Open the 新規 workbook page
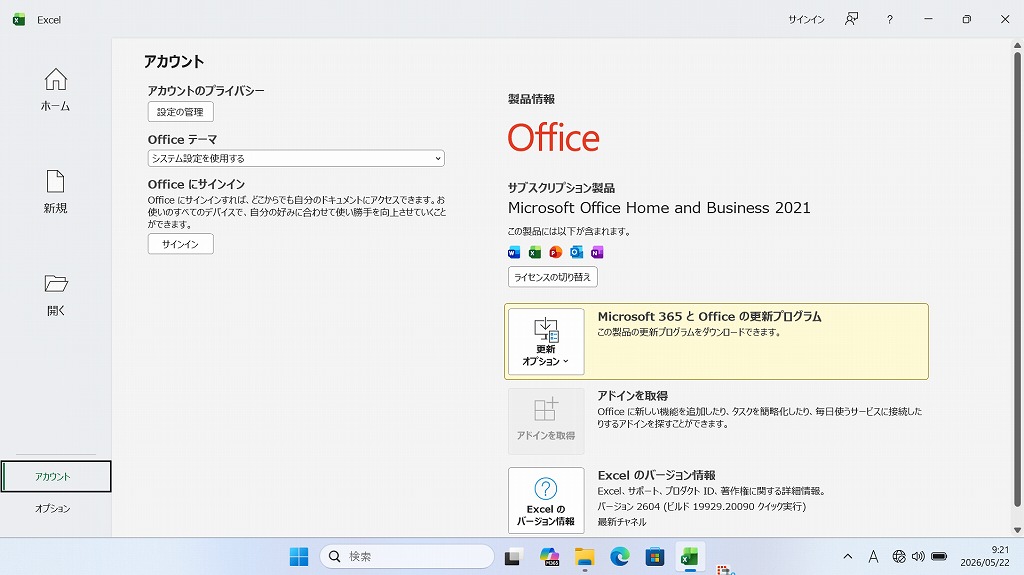The width and height of the screenshot is (1024, 575). click(x=56, y=191)
